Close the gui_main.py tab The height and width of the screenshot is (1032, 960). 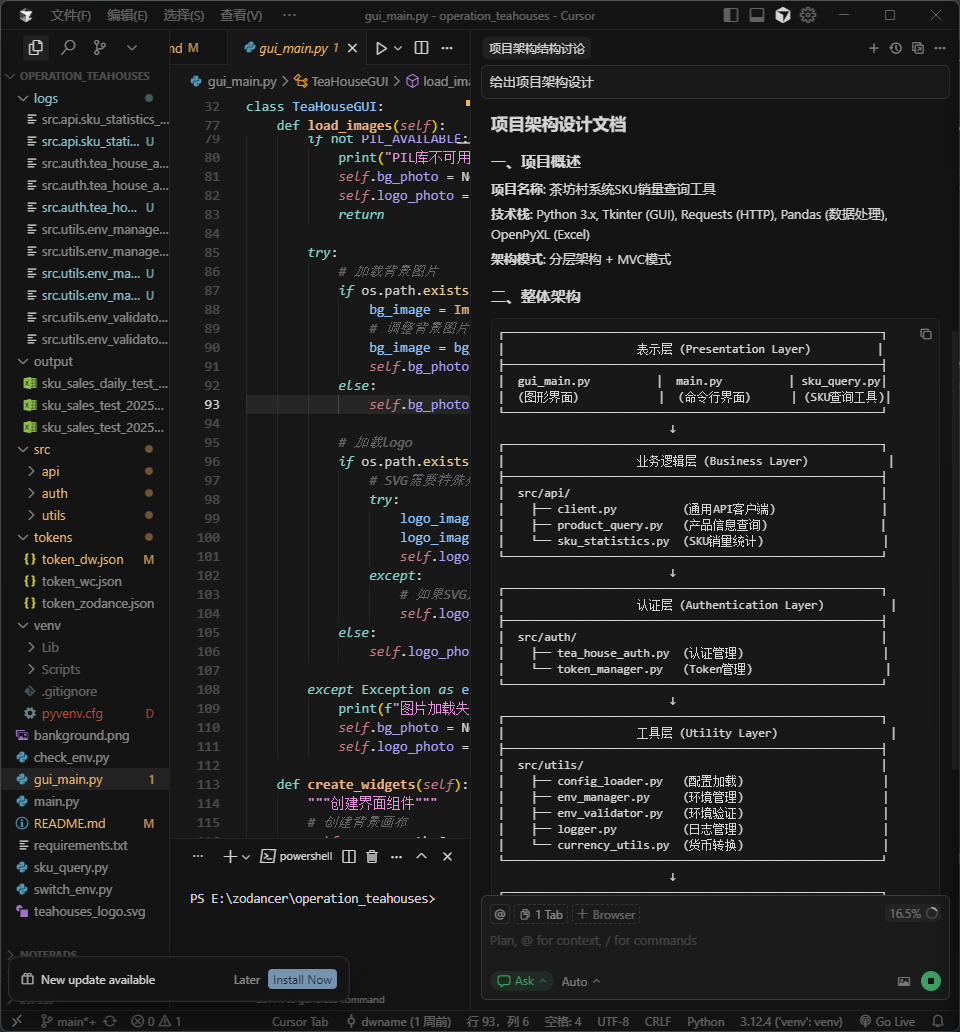tap(353, 48)
